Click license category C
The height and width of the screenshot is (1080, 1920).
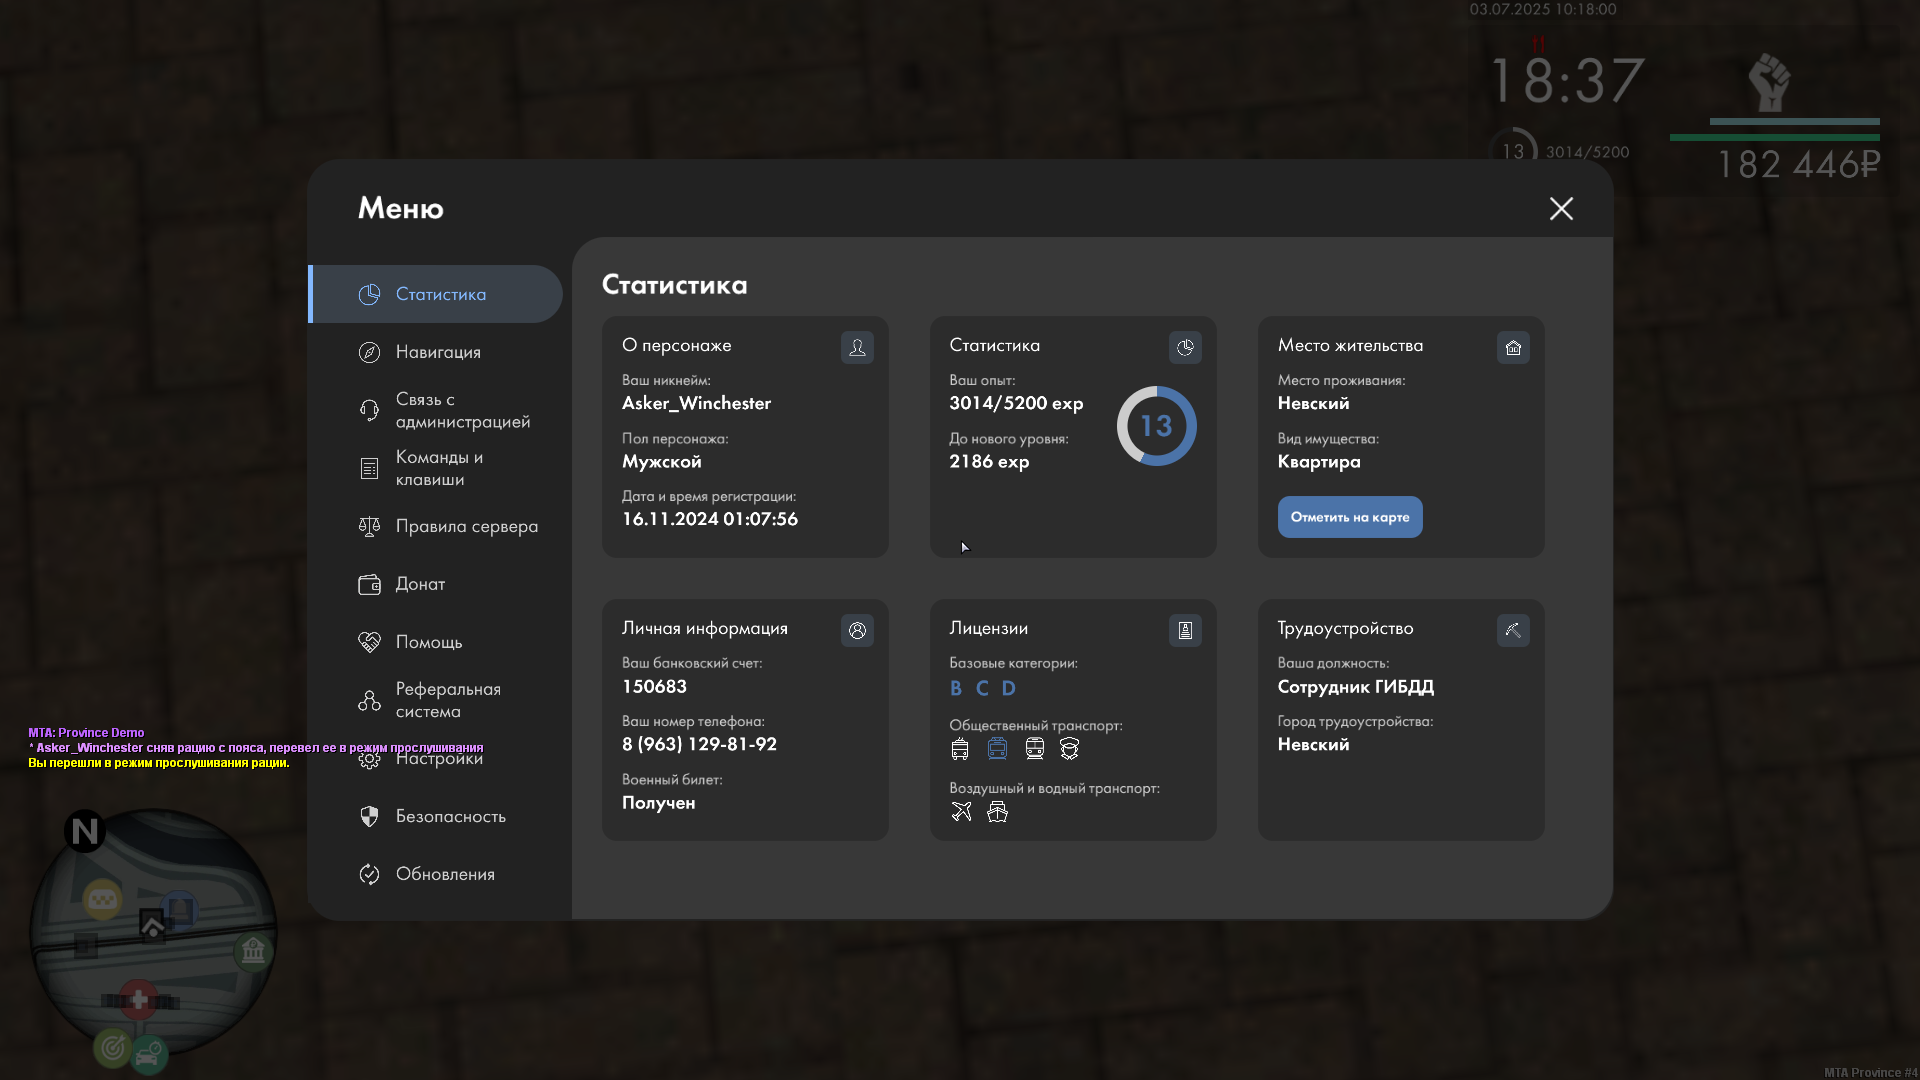pyautogui.click(x=982, y=688)
